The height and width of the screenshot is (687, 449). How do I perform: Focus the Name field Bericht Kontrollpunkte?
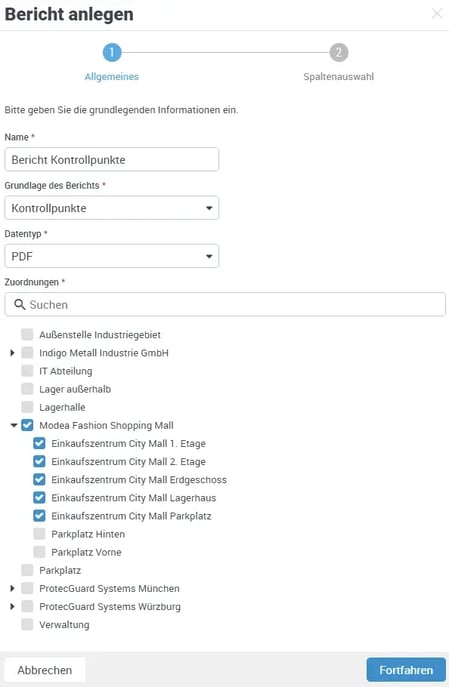pos(112,159)
